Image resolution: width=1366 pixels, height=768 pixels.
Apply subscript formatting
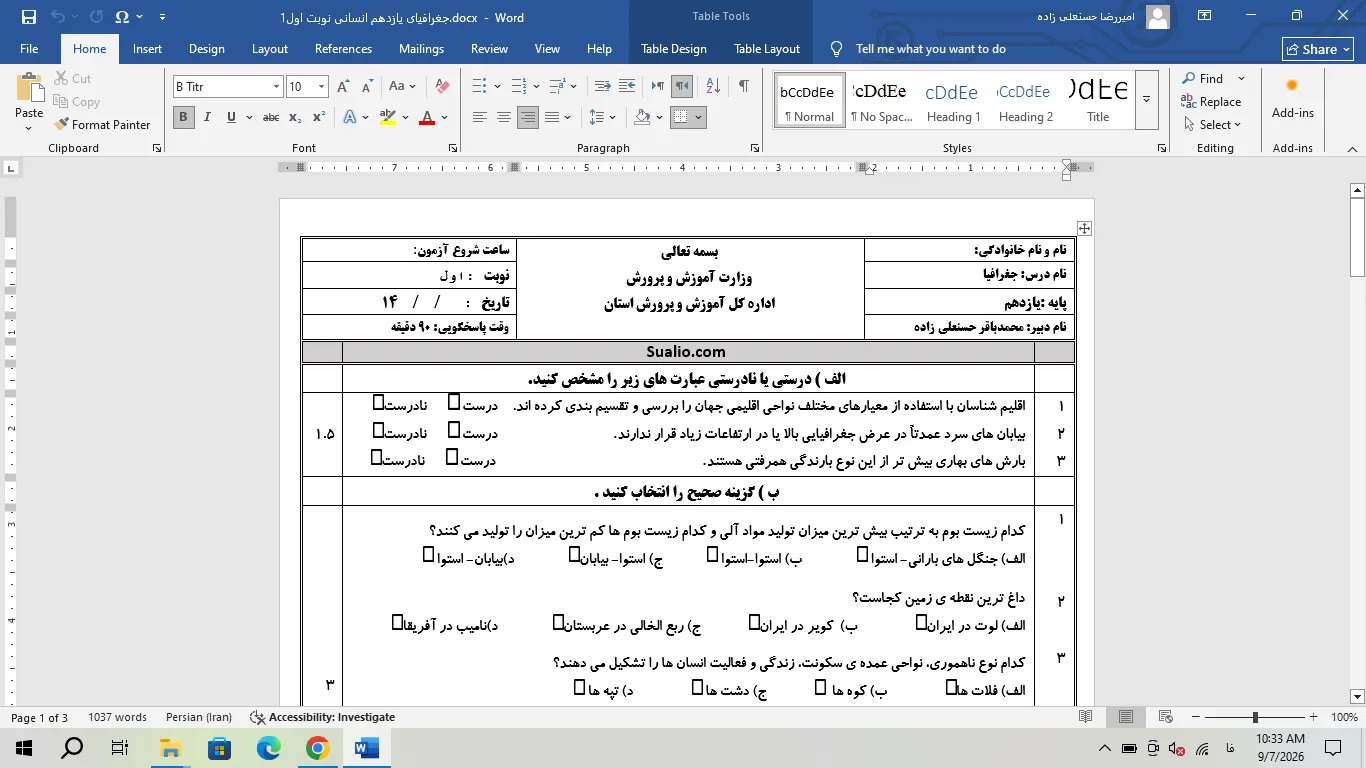(x=295, y=117)
